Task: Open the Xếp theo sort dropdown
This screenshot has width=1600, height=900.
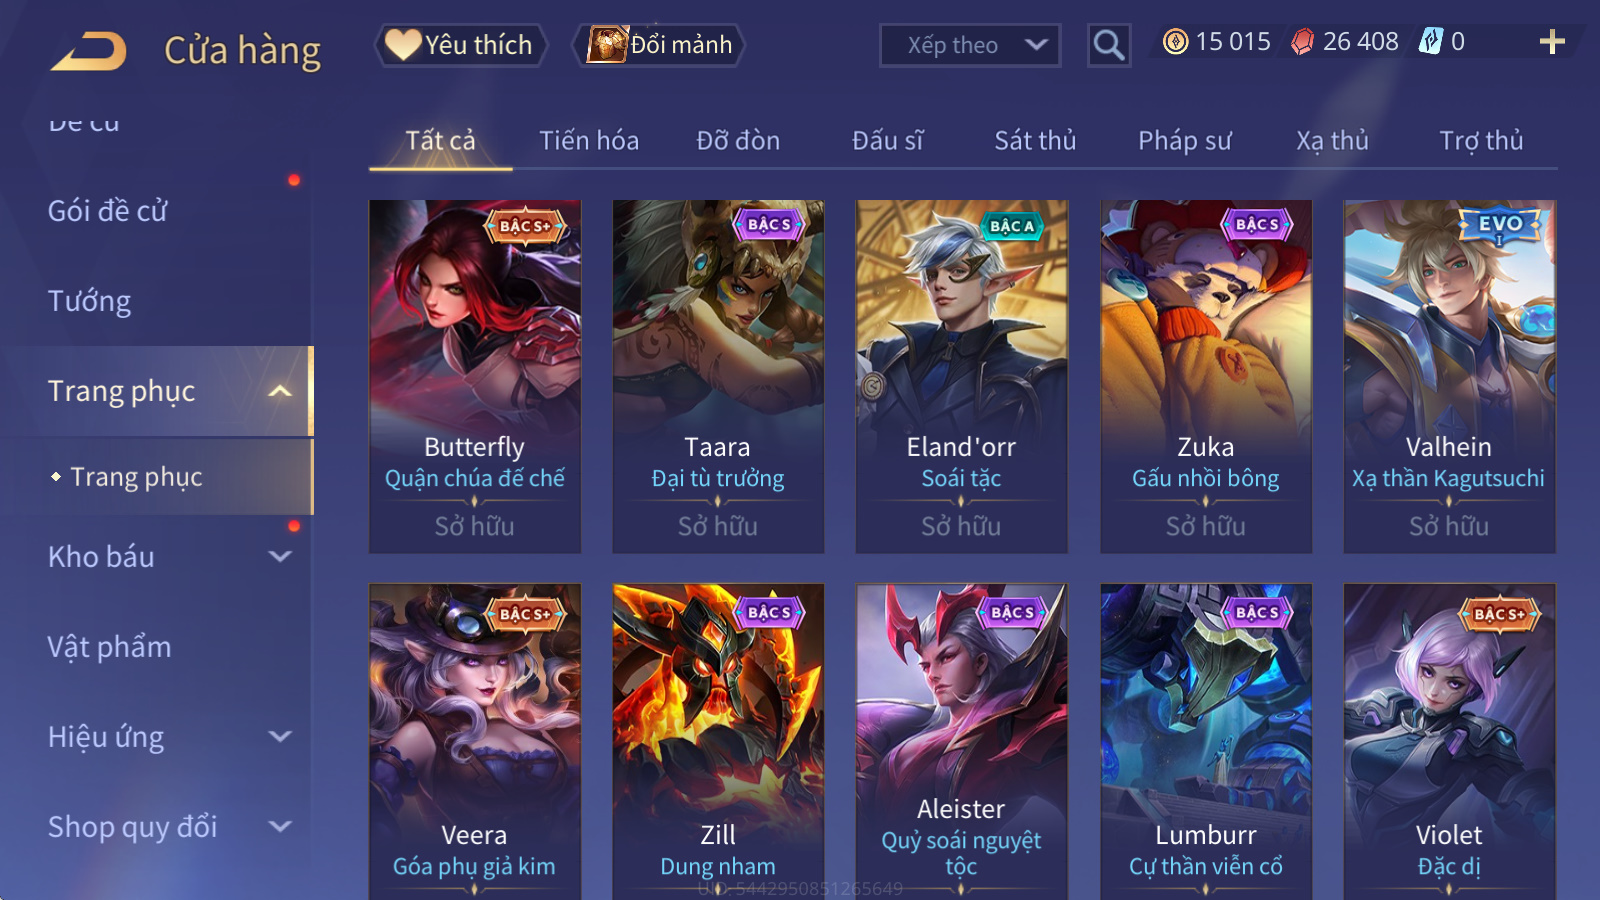Action: 969,45
